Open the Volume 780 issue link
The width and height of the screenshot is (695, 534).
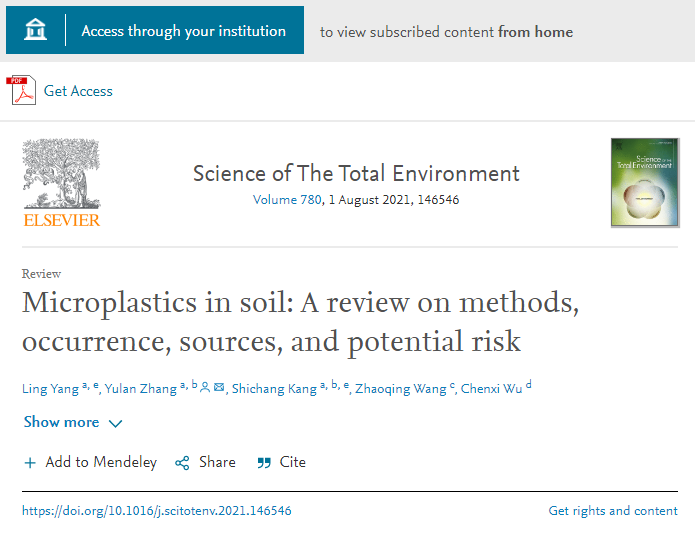288,200
